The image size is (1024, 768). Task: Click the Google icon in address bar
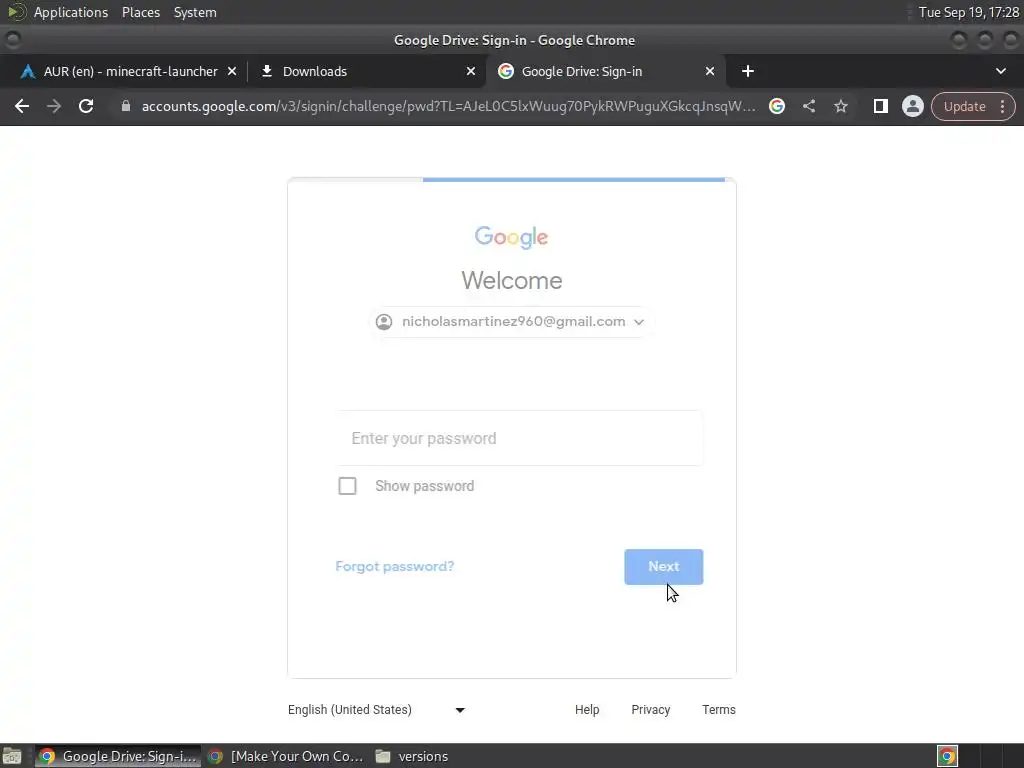(x=776, y=106)
